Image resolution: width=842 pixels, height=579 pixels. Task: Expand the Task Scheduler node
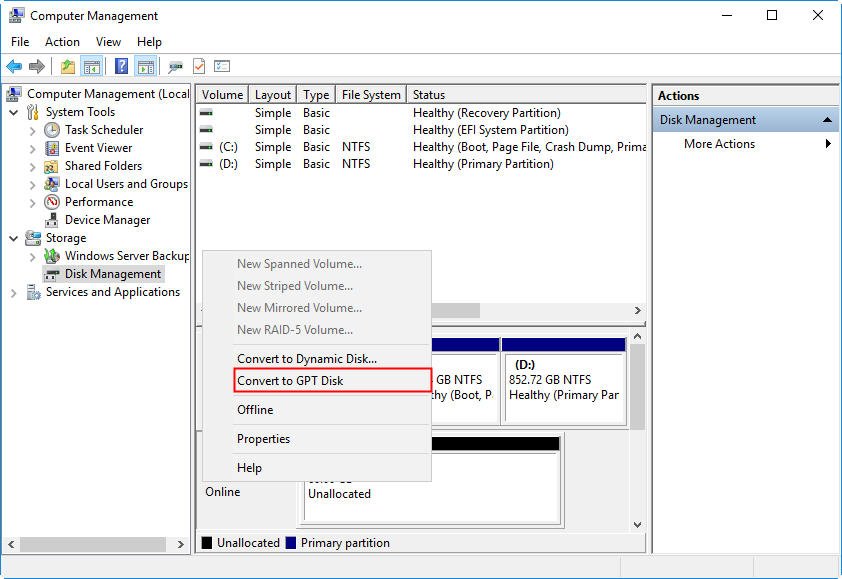coord(33,131)
